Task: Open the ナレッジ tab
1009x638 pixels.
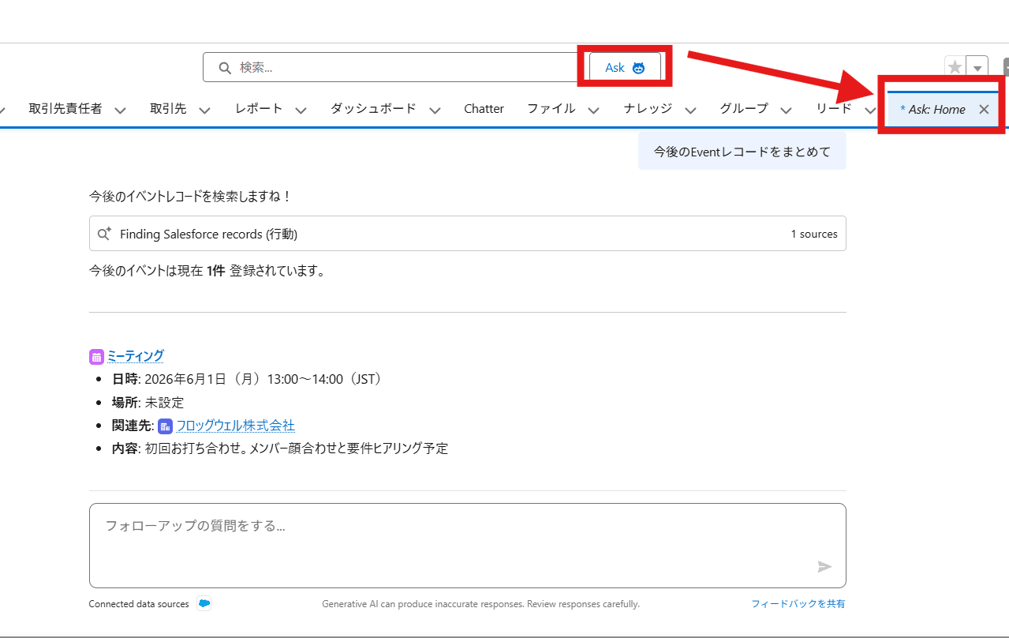Action: (x=648, y=109)
